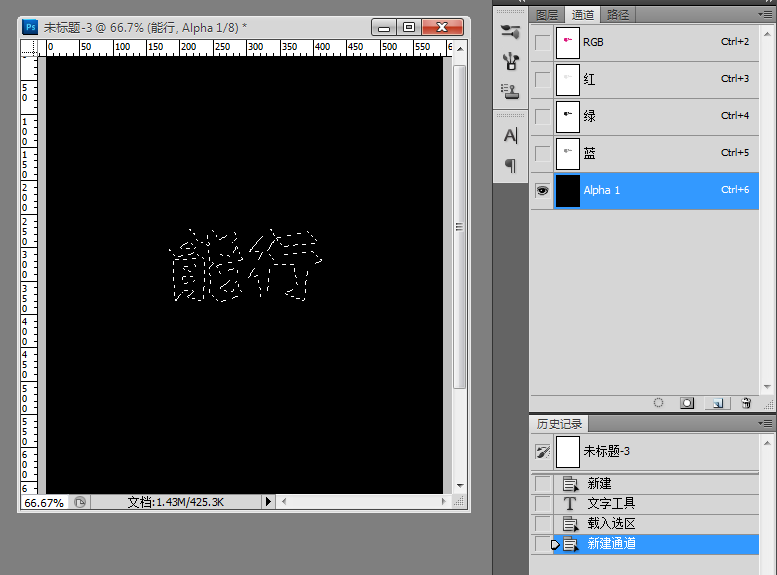The width and height of the screenshot is (777, 575).
Task: Open the Channels panel options menu
Action: pos(765,14)
